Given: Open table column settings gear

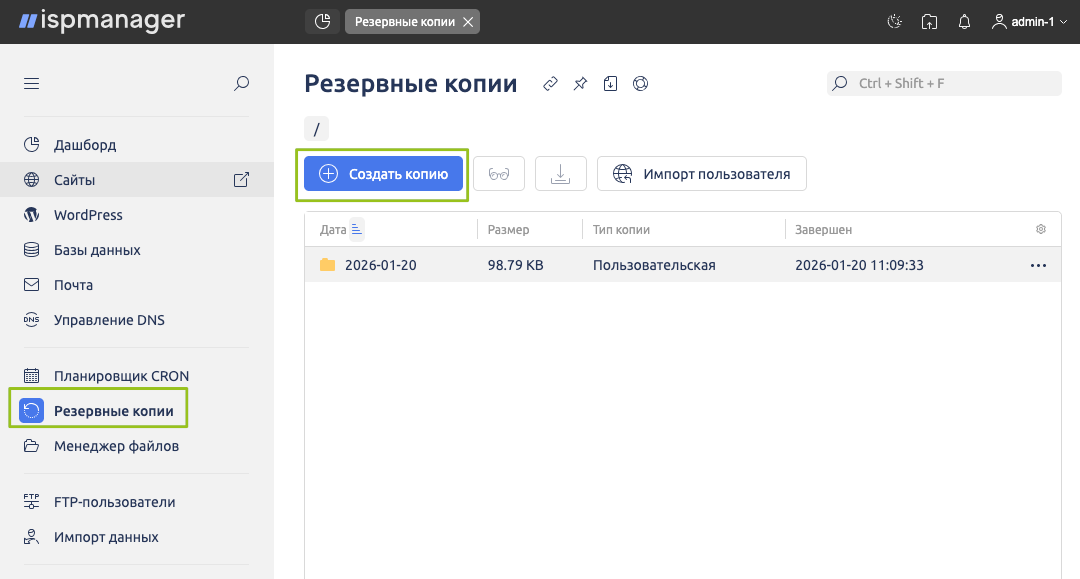Looking at the screenshot, I should (1041, 229).
